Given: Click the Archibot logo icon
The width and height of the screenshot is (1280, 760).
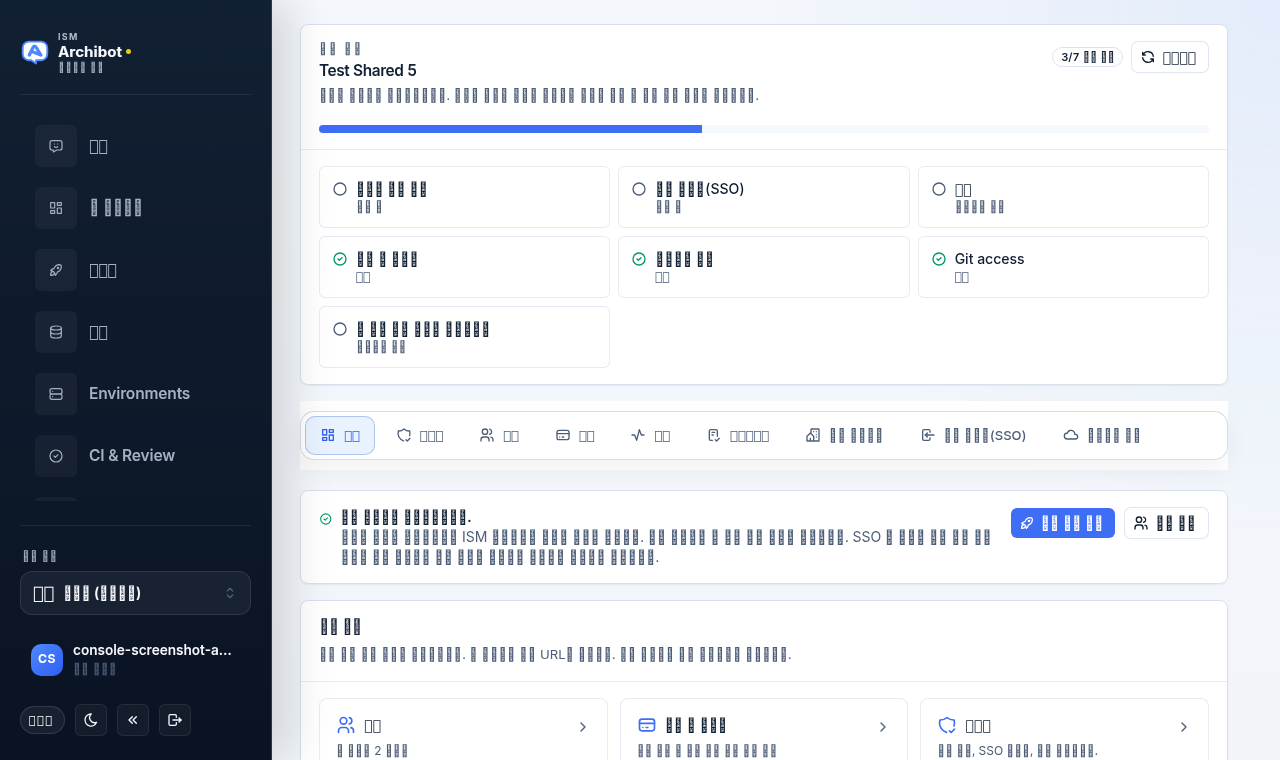Looking at the screenshot, I should [35, 52].
